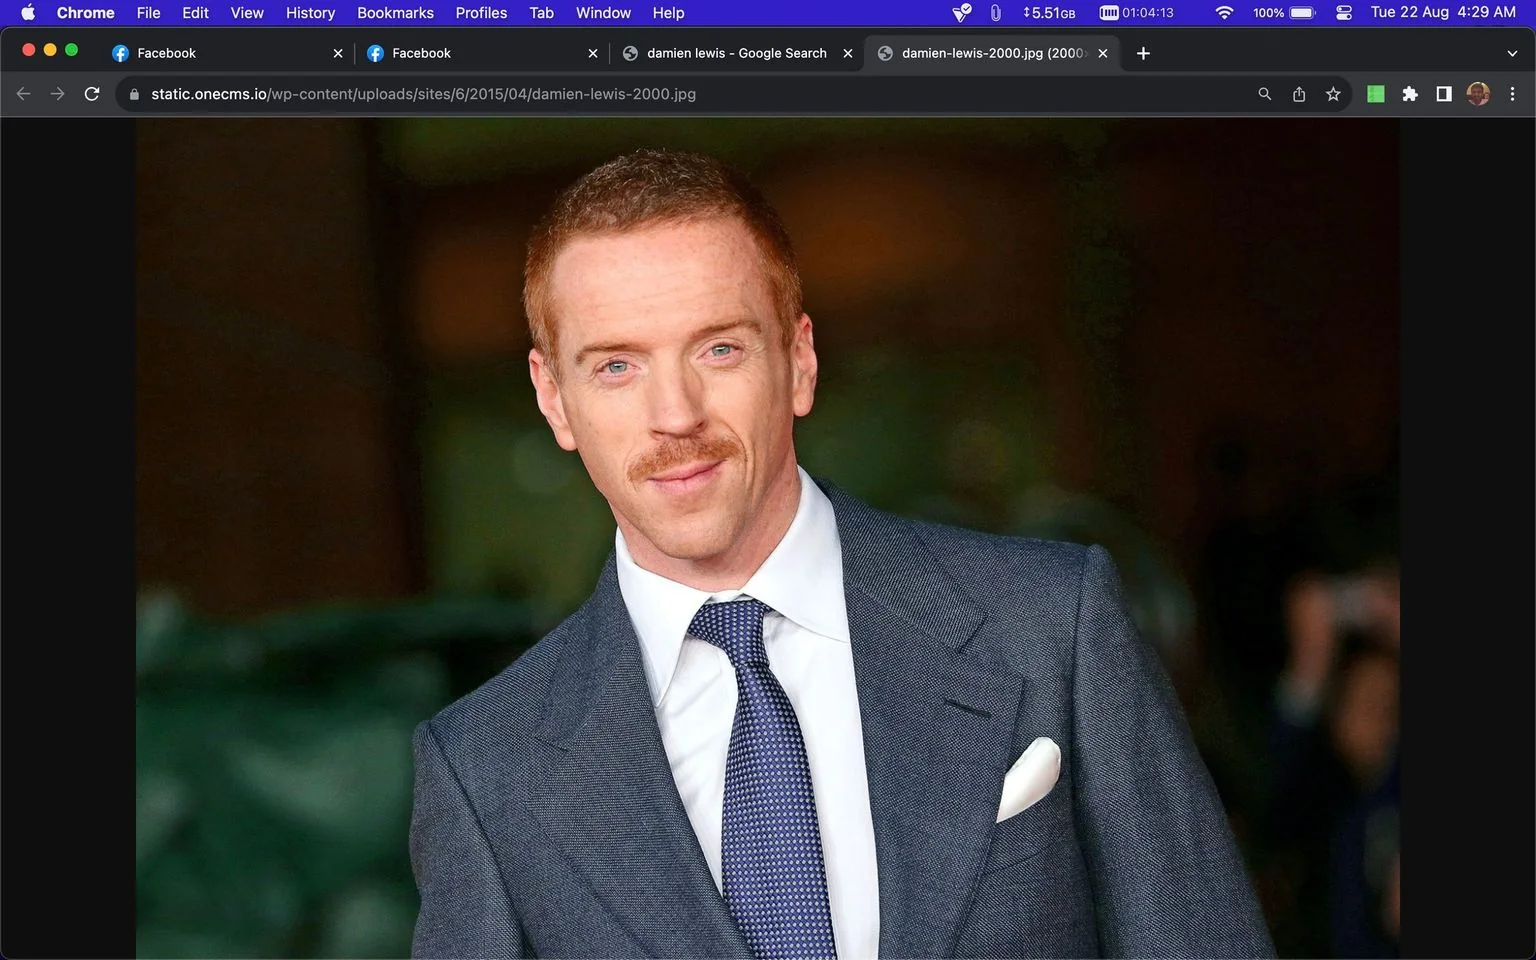Toggle the side panel icon
Viewport: 1536px width, 960px height.
point(1444,94)
